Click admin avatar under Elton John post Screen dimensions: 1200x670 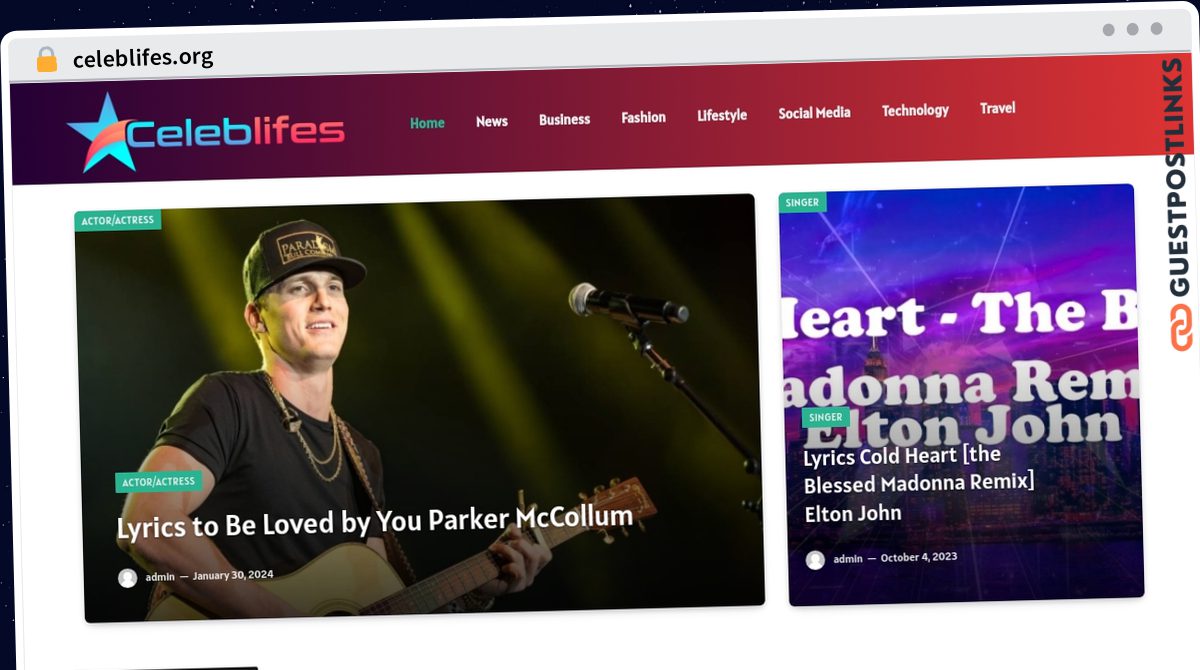tap(815, 560)
